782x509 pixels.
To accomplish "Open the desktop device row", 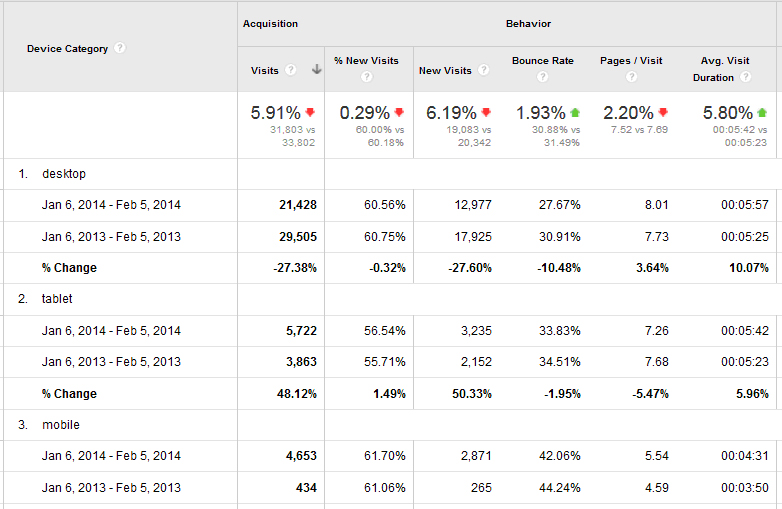I will (64, 174).
